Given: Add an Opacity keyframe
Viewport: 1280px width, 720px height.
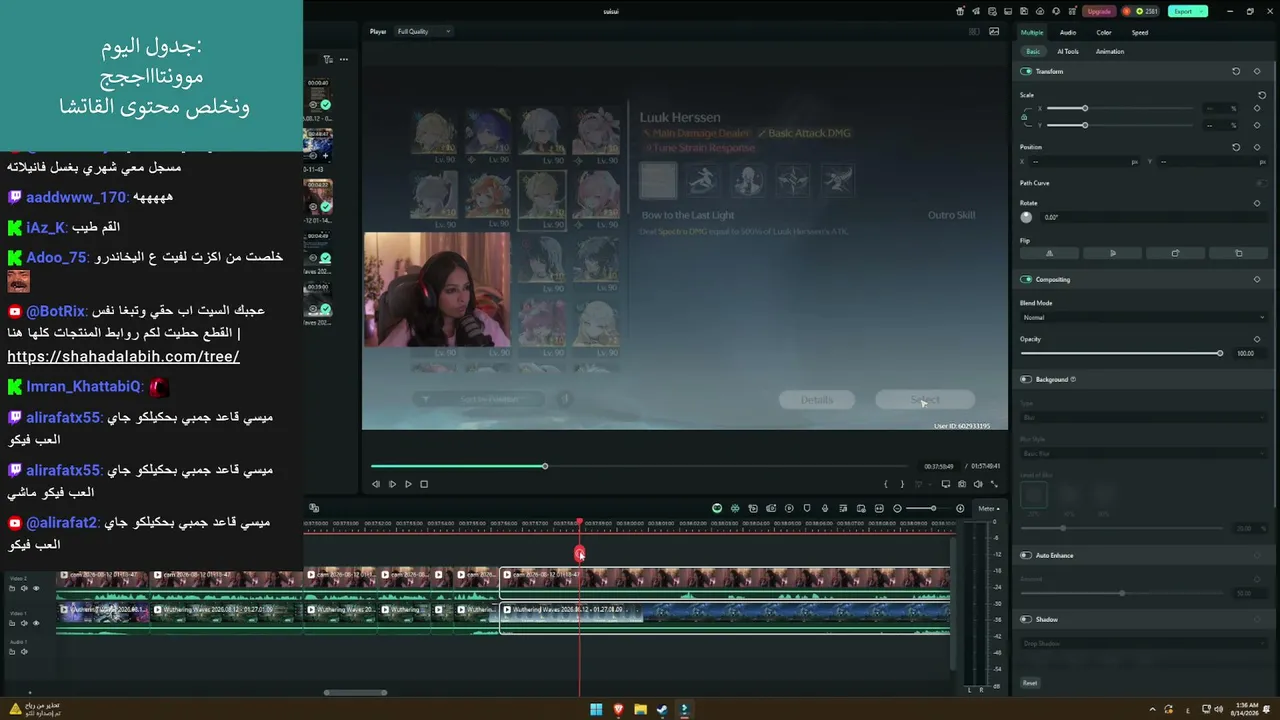Looking at the screenshot, I should 1257,339.
